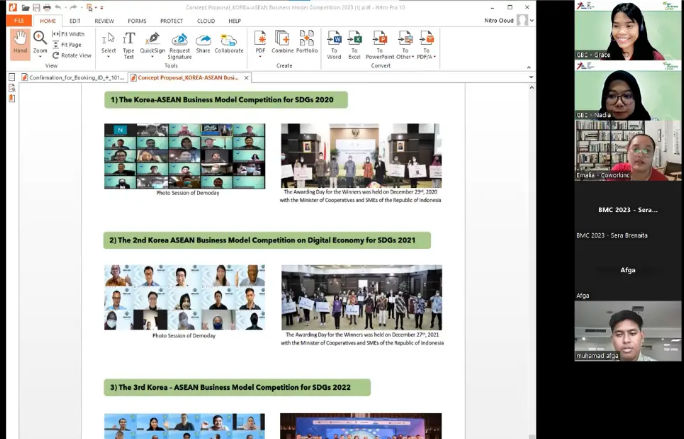The width and height of the screenshot is (684, 439).
Task: Click the Request Signature icon
Action: [180, 42]
